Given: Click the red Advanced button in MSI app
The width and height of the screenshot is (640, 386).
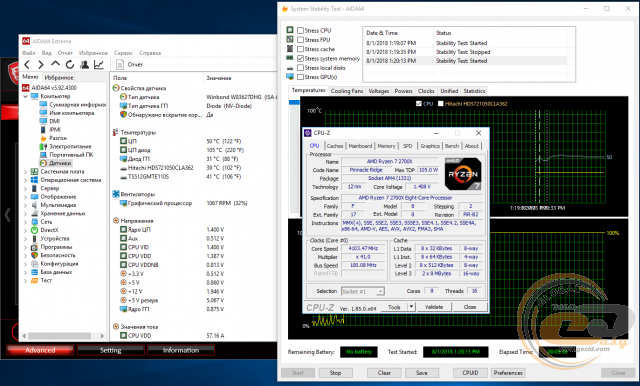Looking at the screenshot, I should (x=40, y=350).
